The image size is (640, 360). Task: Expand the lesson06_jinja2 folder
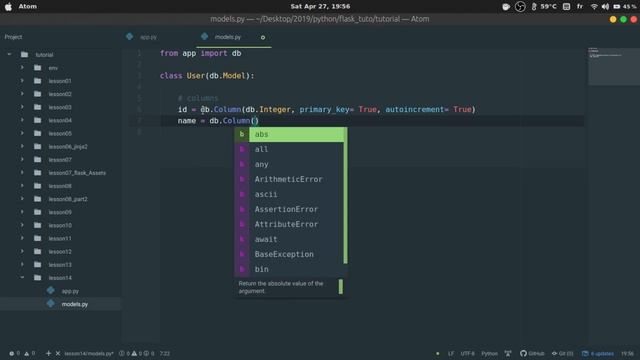click(x=22, y=146)
